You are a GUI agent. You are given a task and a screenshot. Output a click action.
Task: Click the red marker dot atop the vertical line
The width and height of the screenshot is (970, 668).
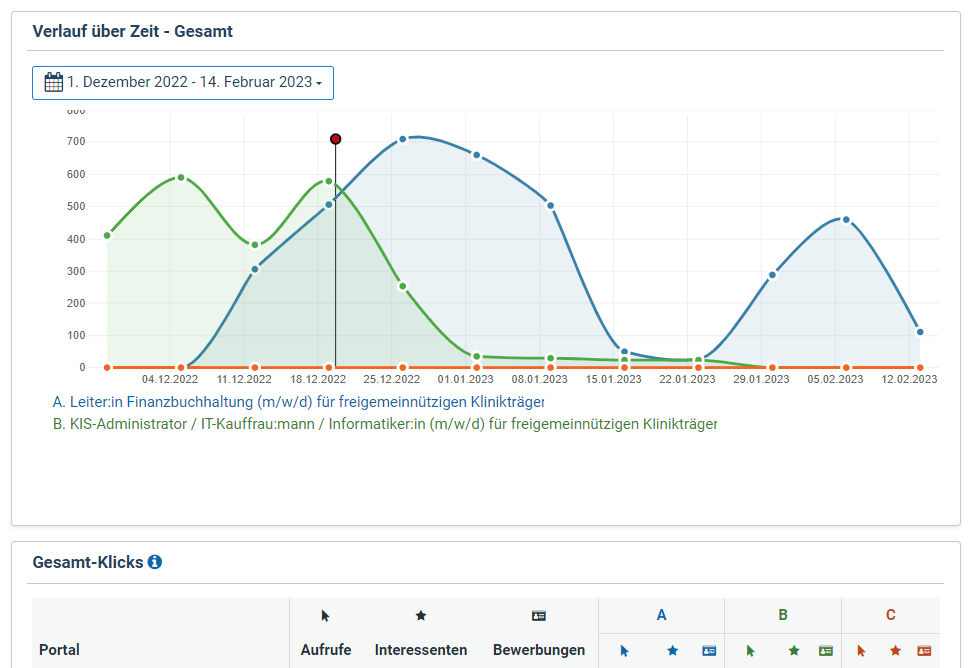click(x=336, y=139)
